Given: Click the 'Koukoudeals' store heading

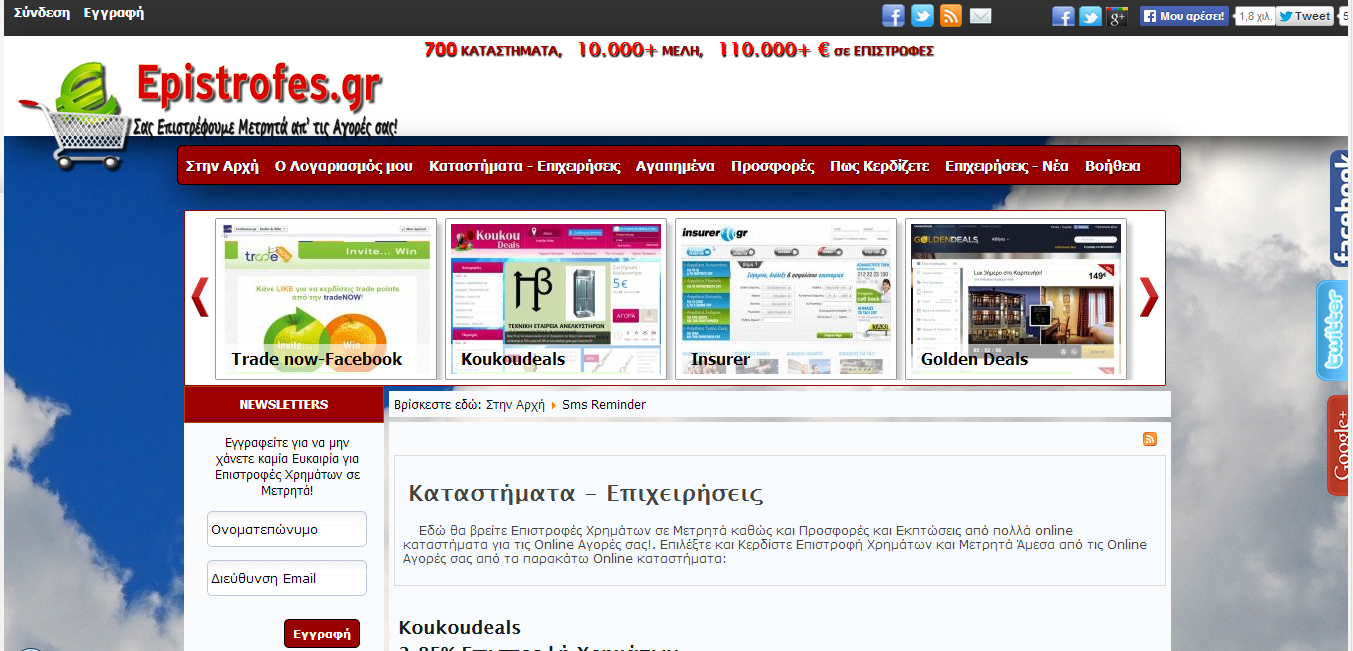Looking at the screenshot, I should (x=460, y=628).
